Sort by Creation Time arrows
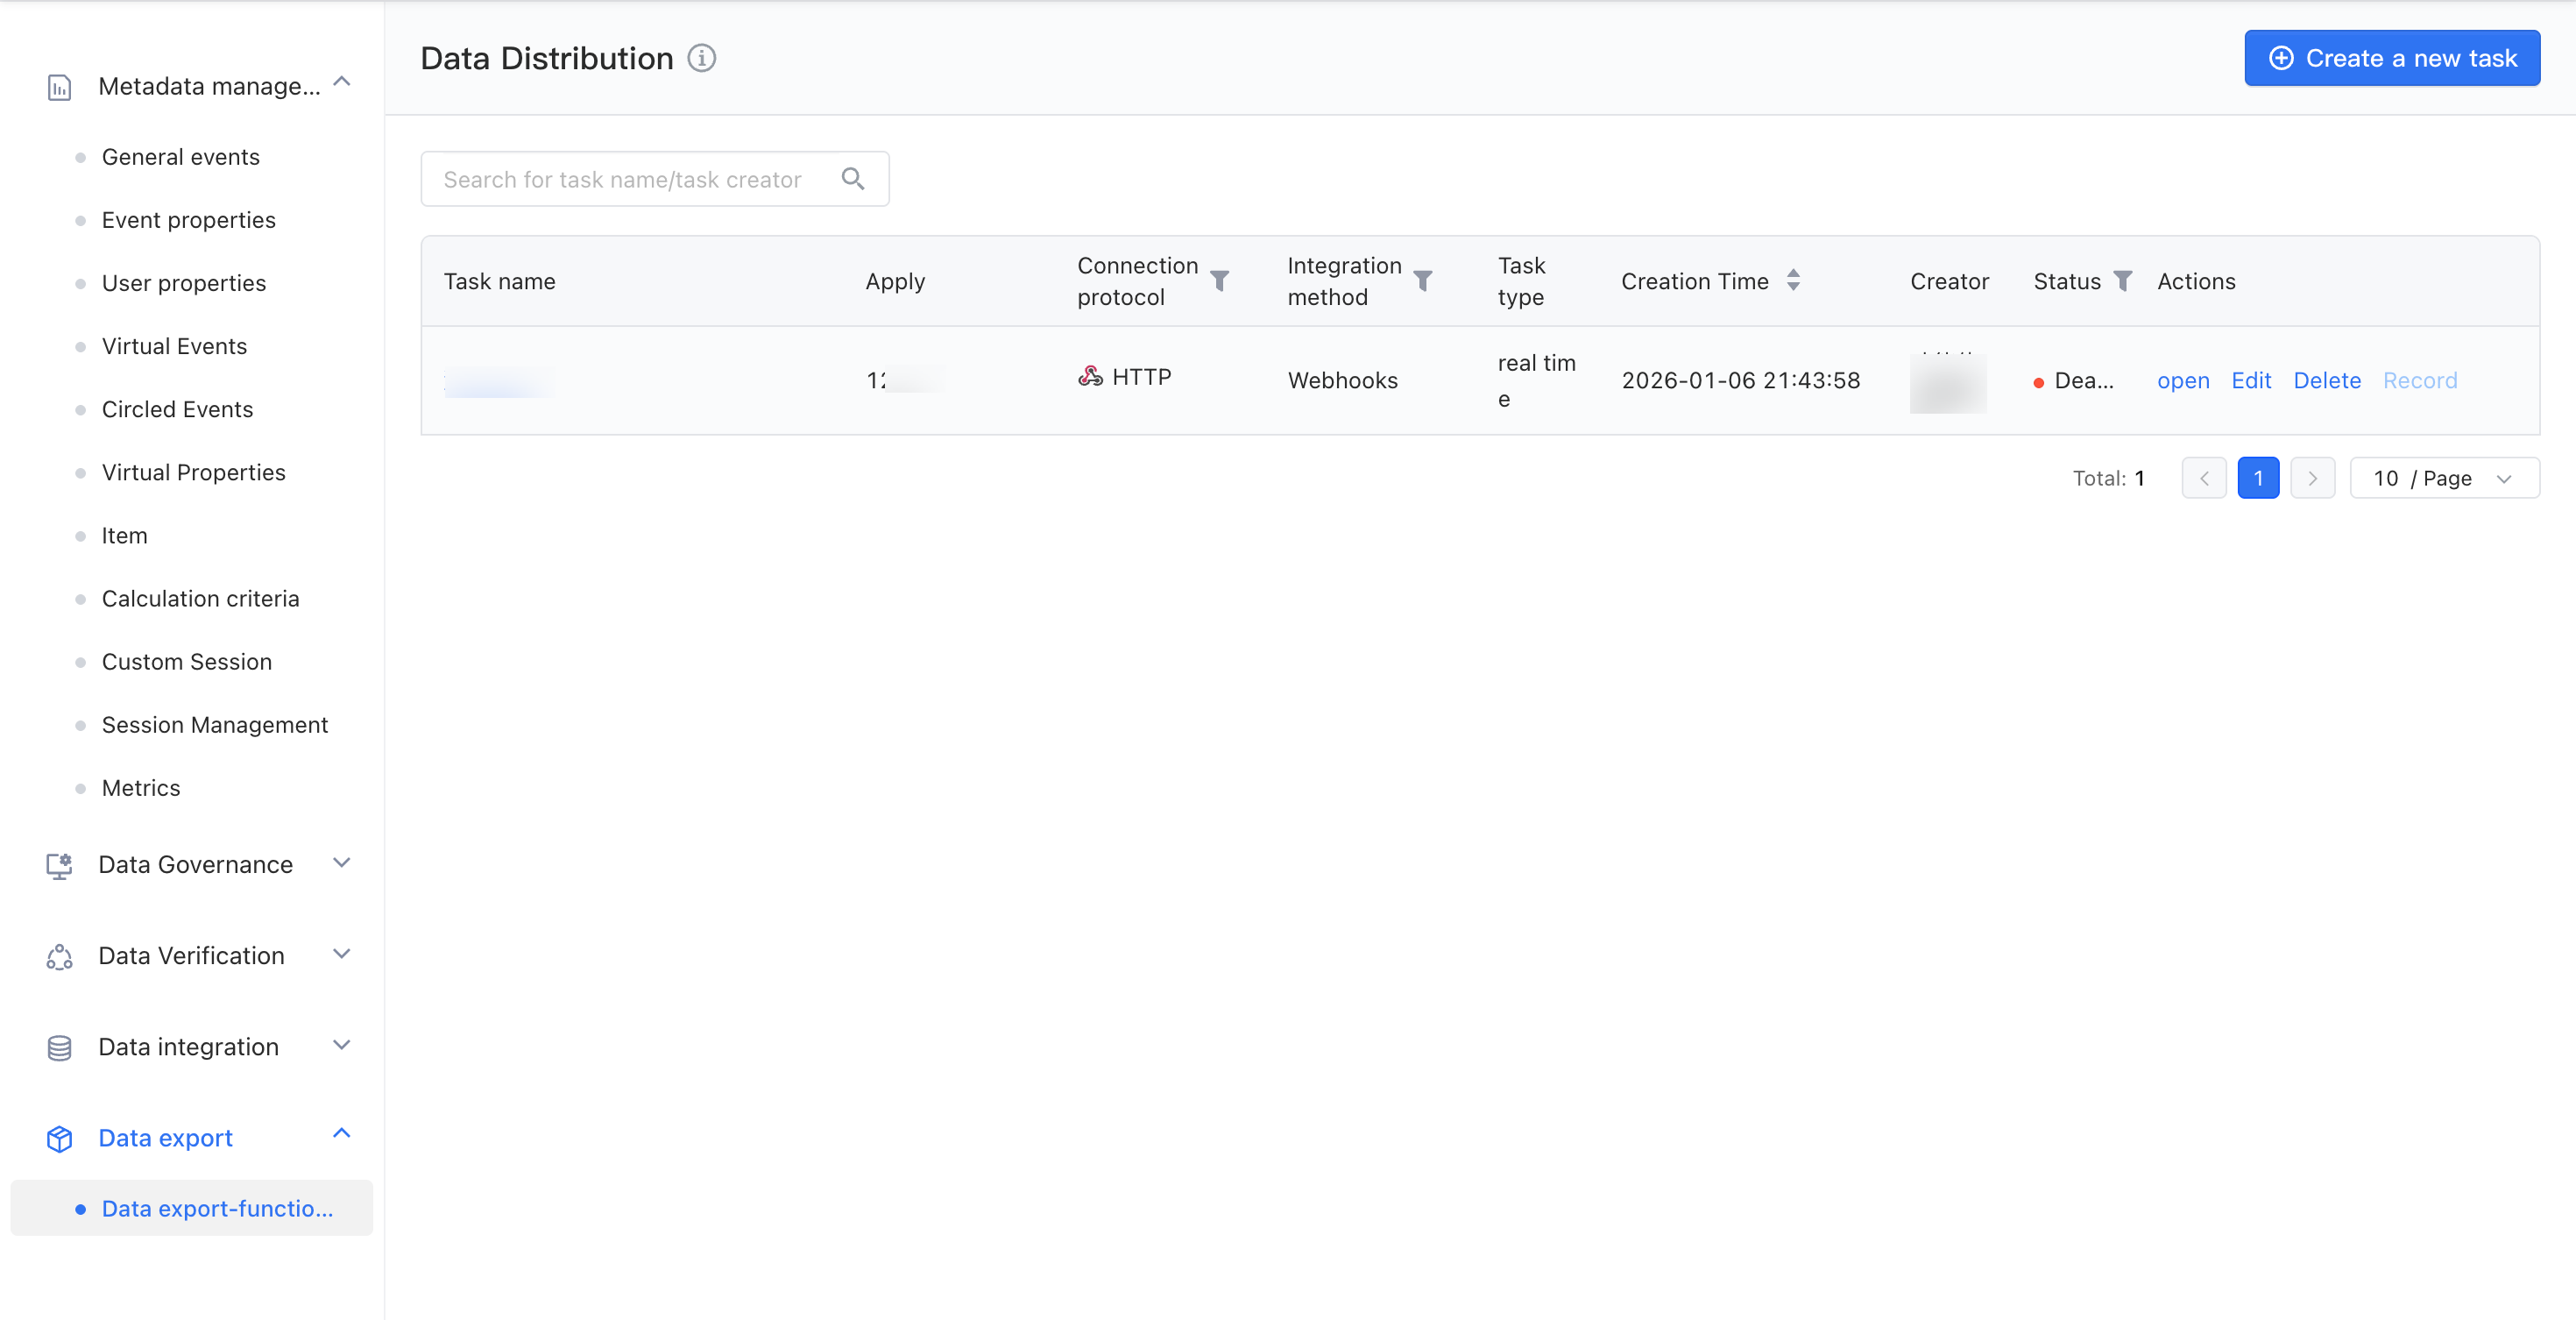 [1793, 281]
